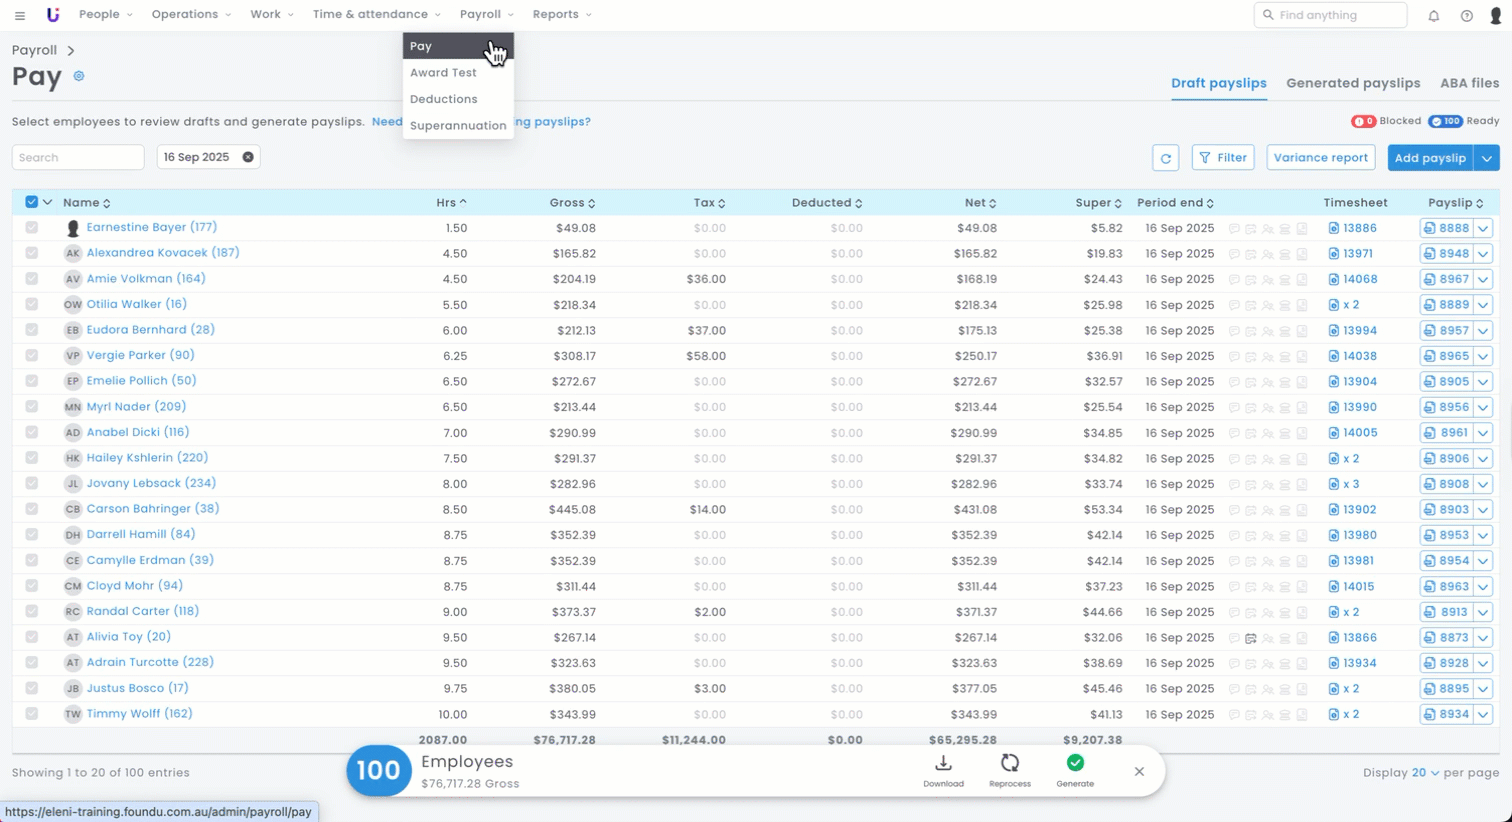Image resolution: width=1512 pixels, height=822 pixels.
Task: Expand the Add payslip dropdown arrow
Action: point(1487,158)
